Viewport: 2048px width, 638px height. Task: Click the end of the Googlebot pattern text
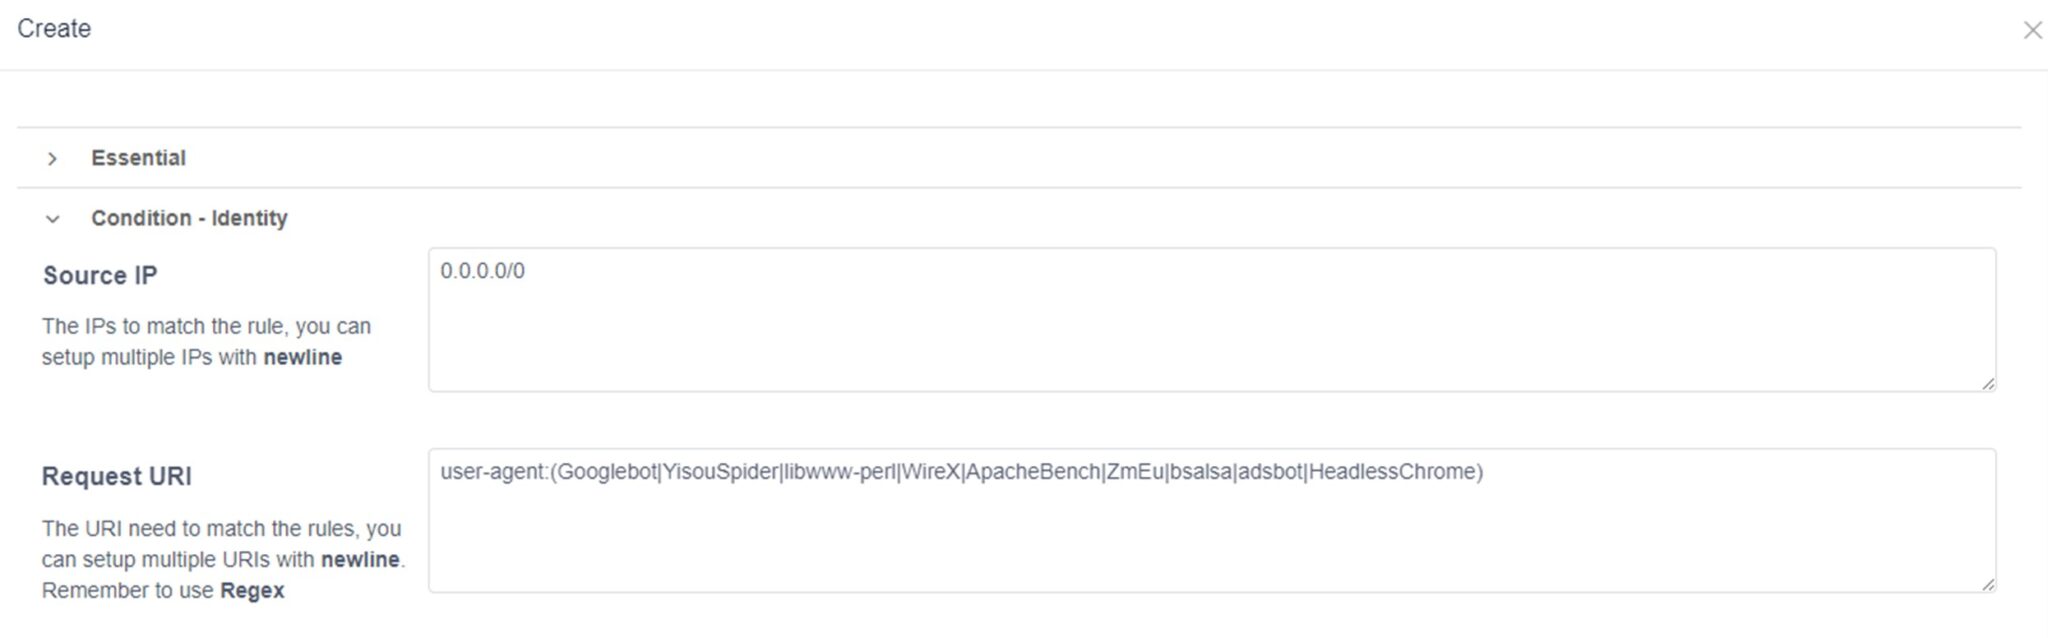tap(655, 473)
